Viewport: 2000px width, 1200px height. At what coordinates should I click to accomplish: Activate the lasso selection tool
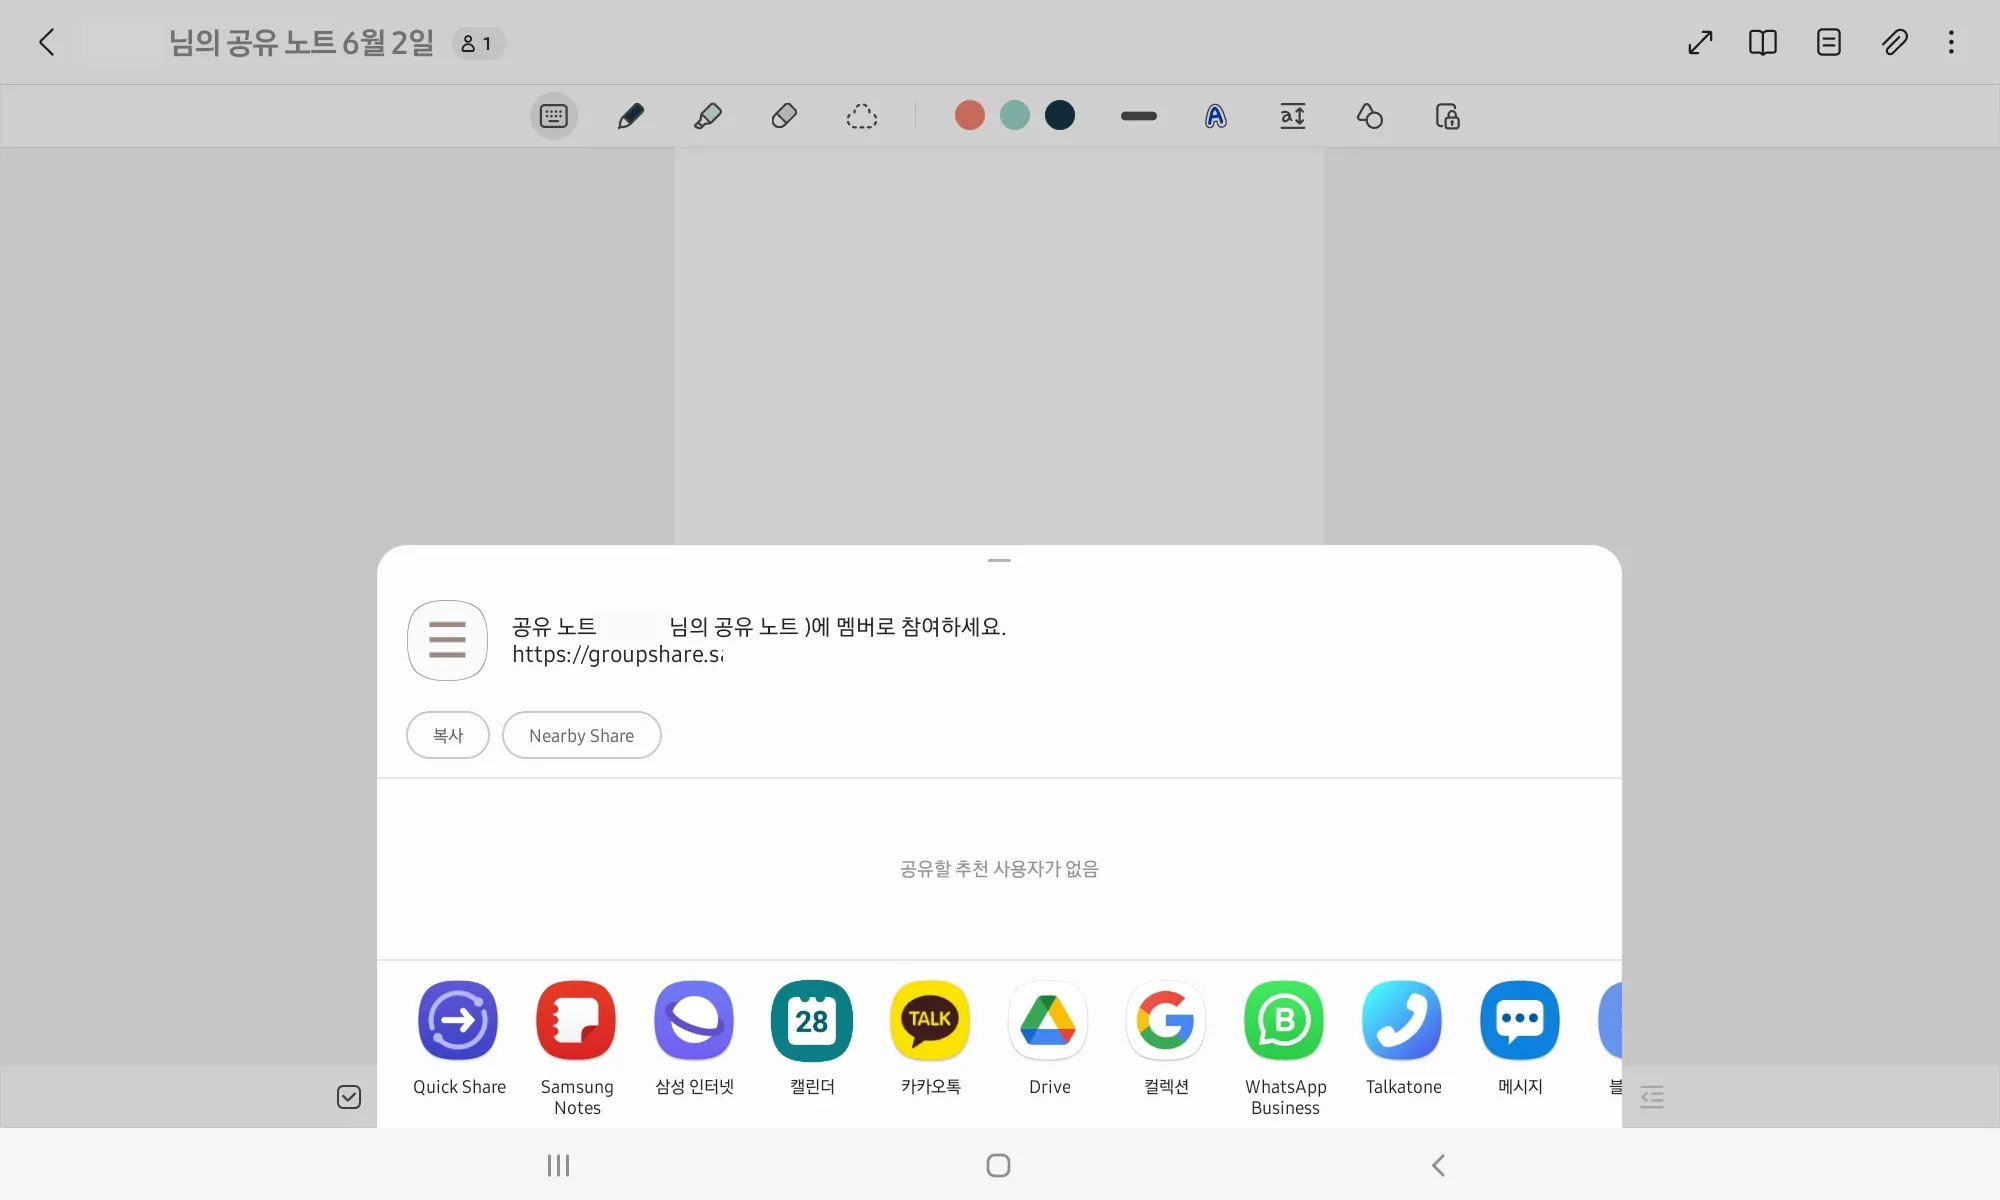click(x=861, y=116)
